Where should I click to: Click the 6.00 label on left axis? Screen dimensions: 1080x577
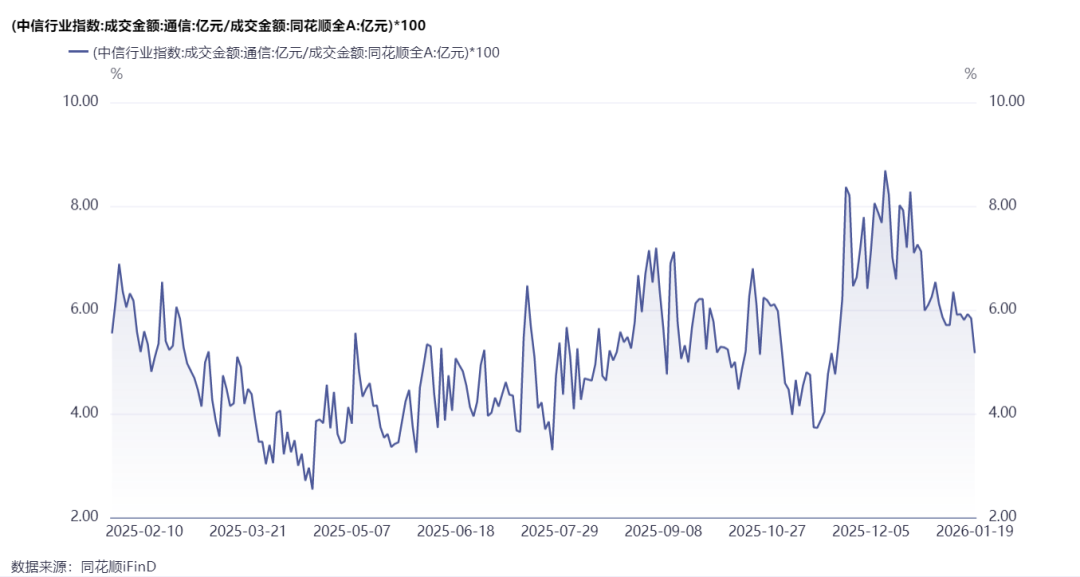(x=85, y=309)
